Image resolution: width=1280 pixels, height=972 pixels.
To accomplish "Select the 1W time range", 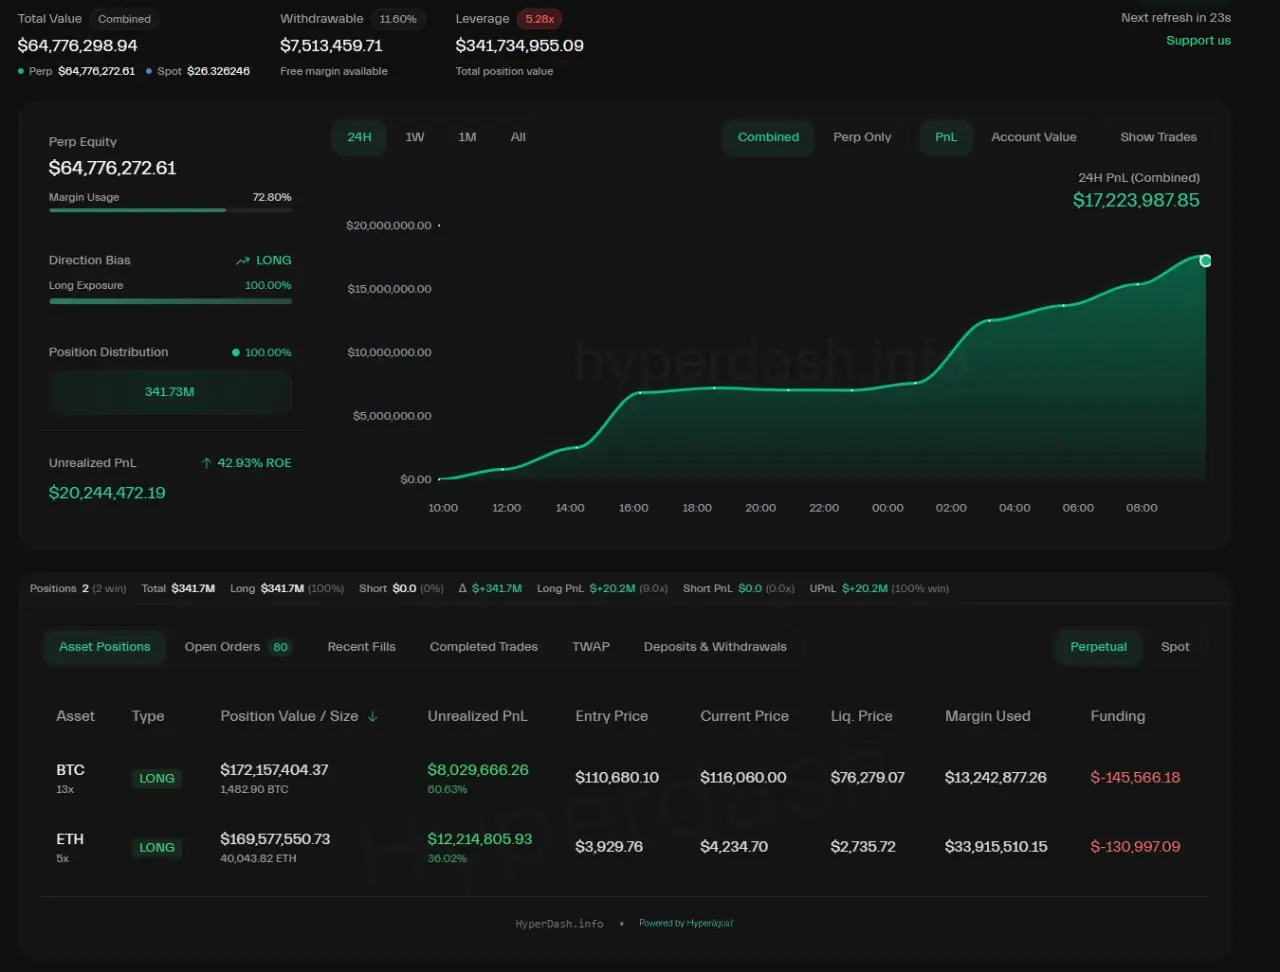I will point(414,137).
